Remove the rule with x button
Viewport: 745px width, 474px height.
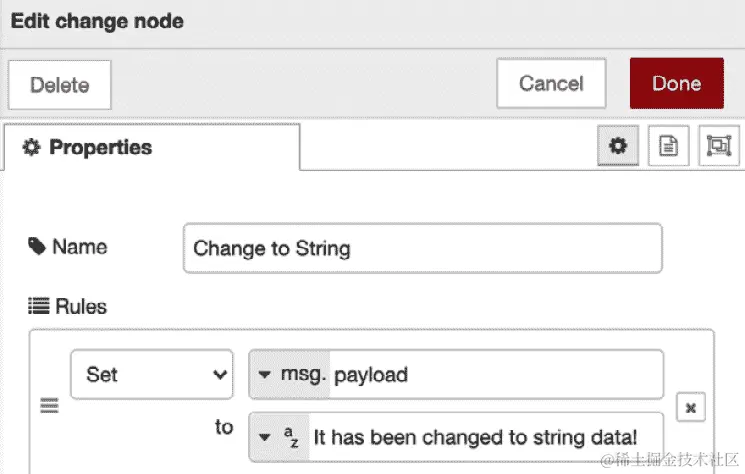[x=691, y=408]
